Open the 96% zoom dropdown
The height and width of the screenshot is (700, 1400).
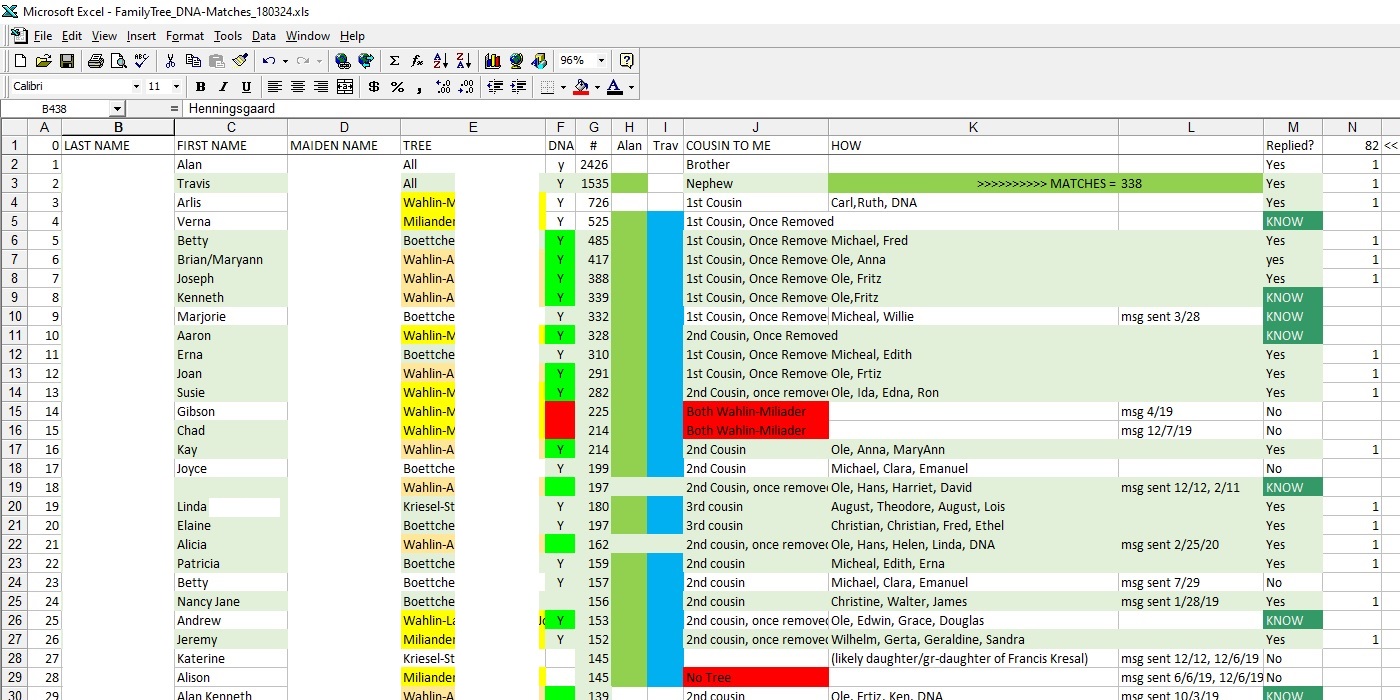[x=601, y=61]
